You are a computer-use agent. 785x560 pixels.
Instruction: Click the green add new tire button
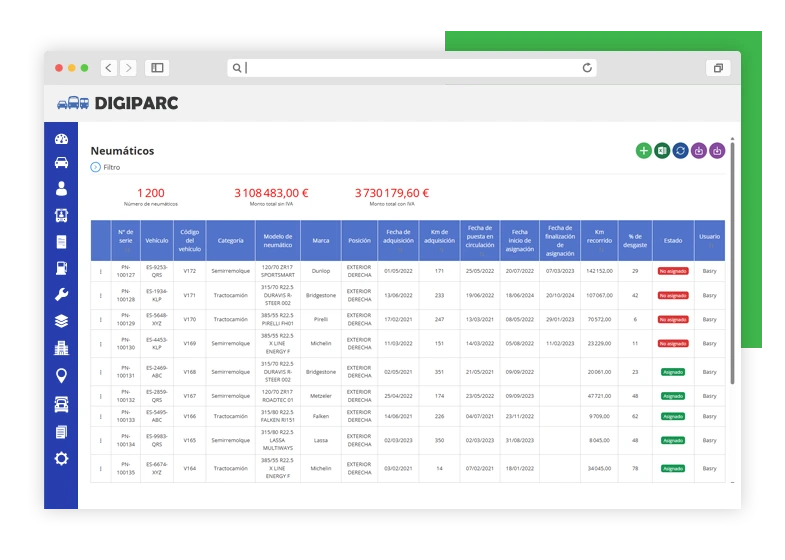click(643, 151)
